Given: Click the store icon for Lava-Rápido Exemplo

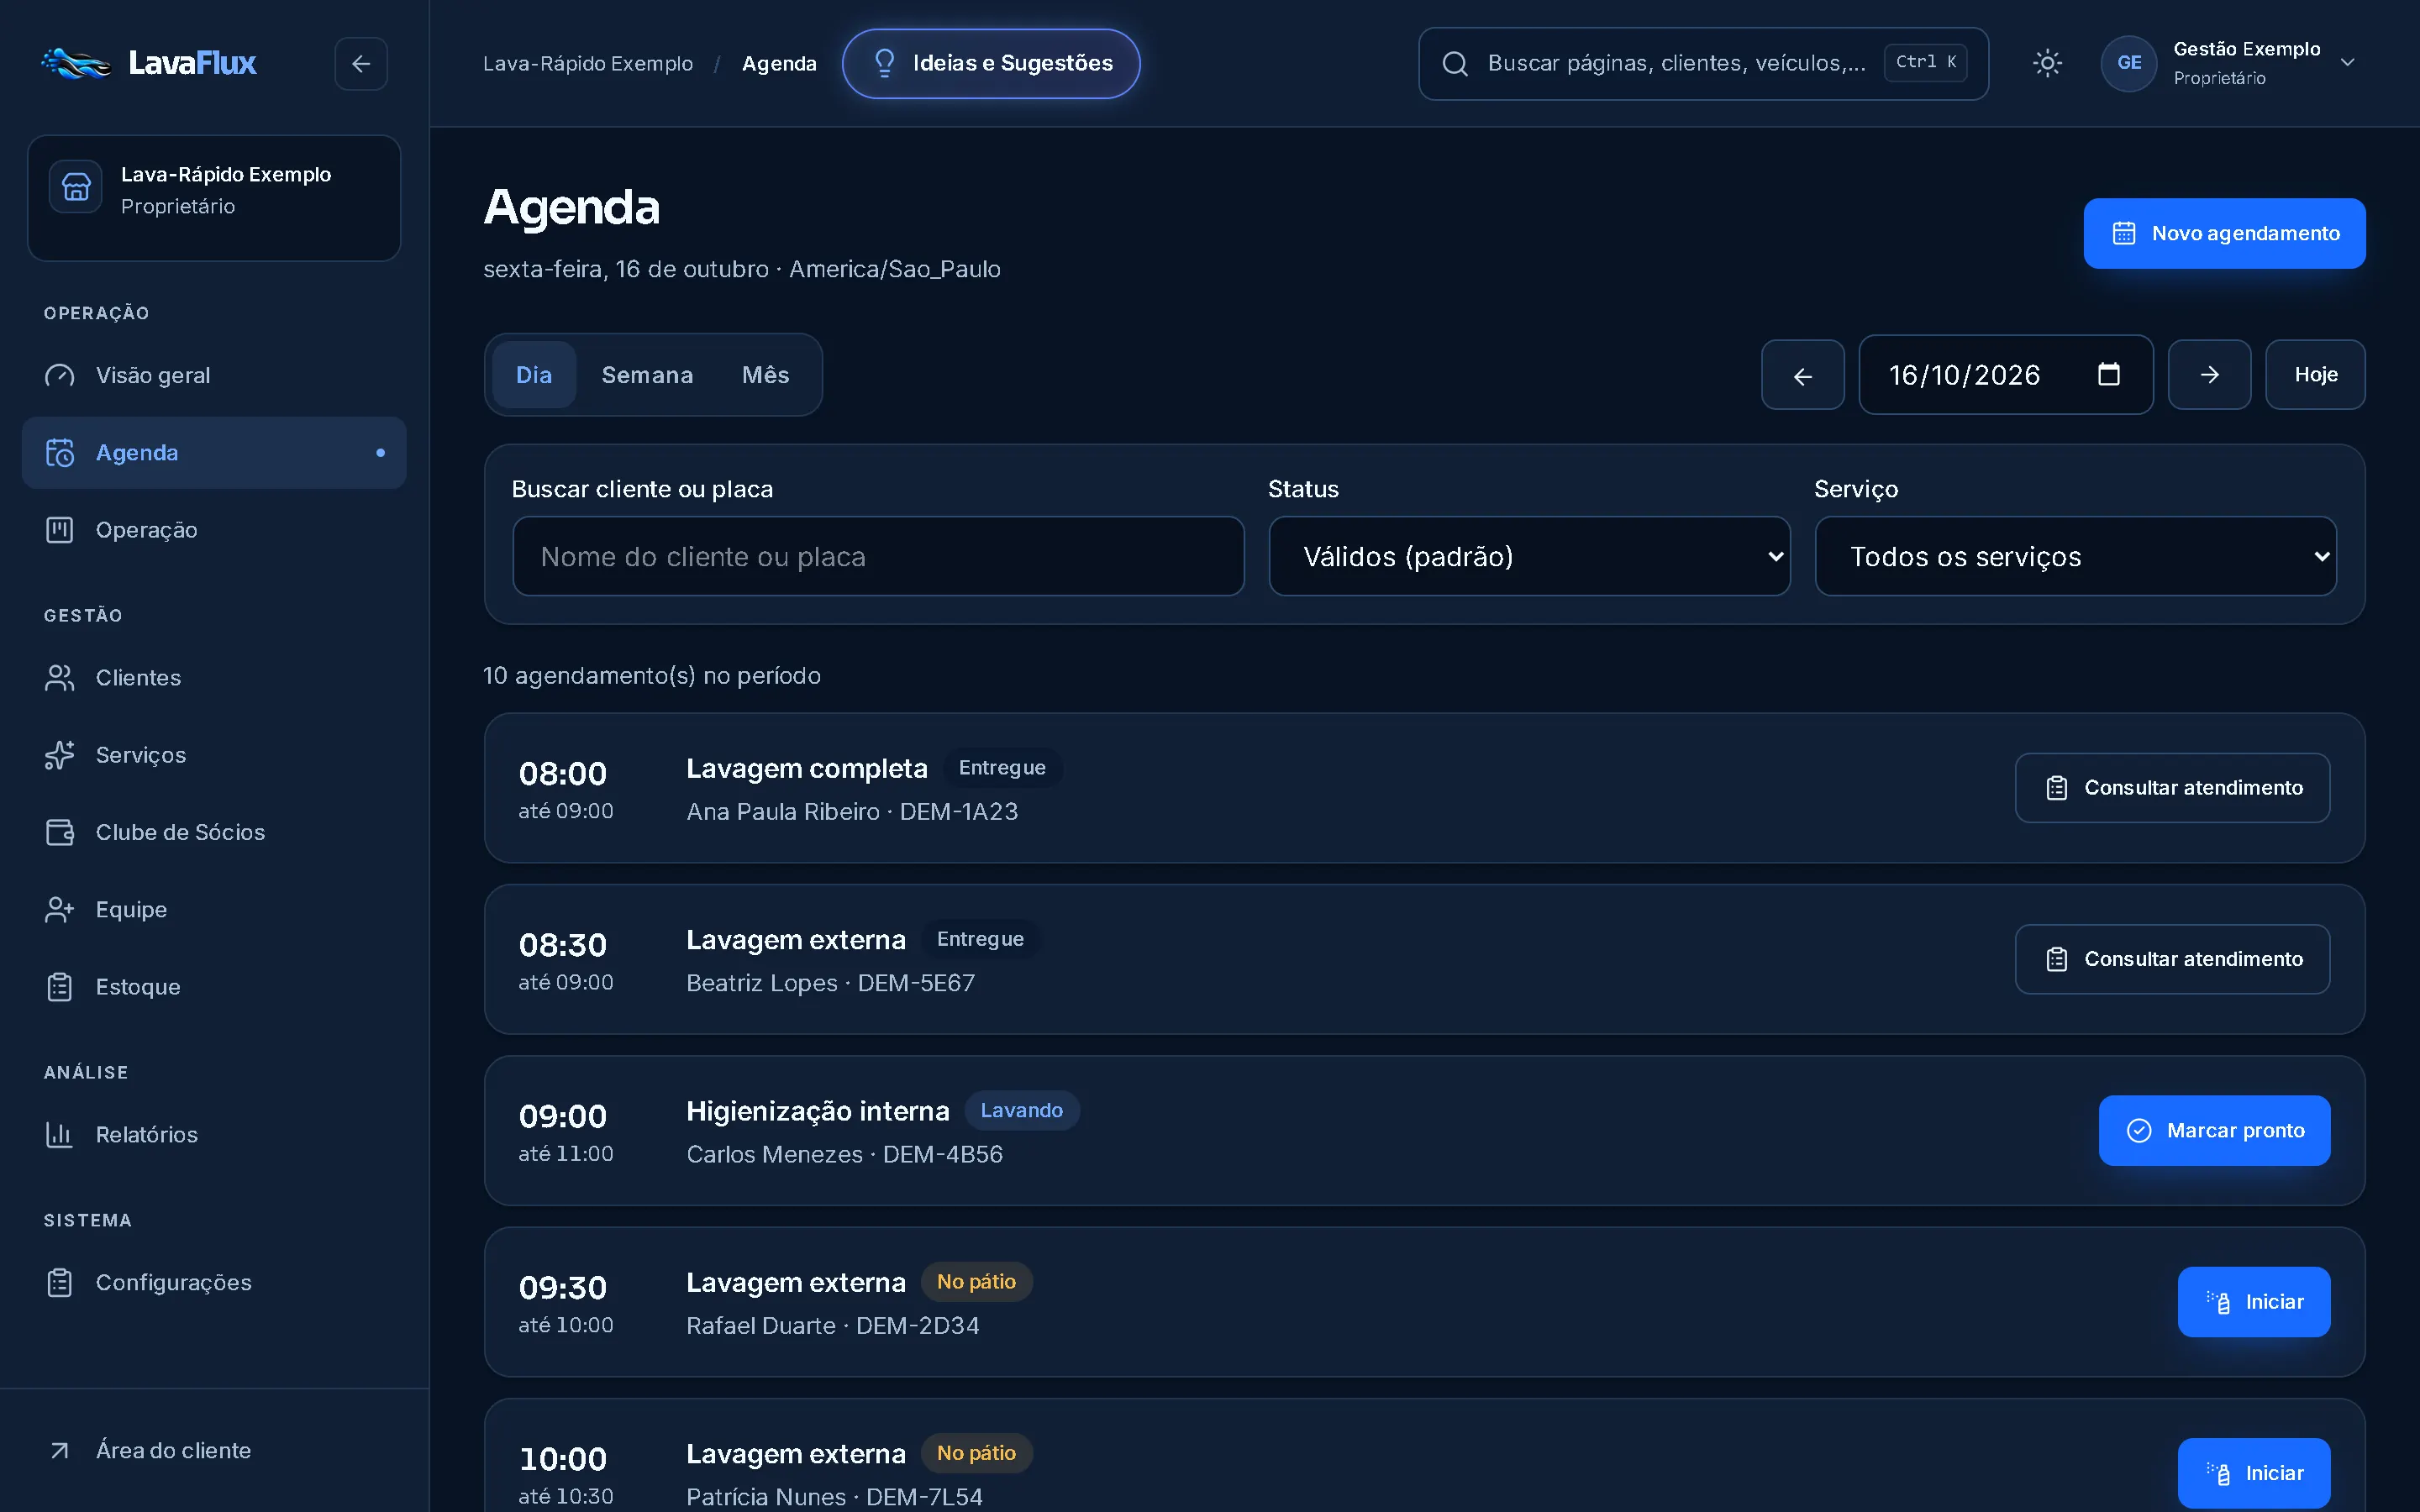Looking at the screenshot, I should (x=76, y=187).
